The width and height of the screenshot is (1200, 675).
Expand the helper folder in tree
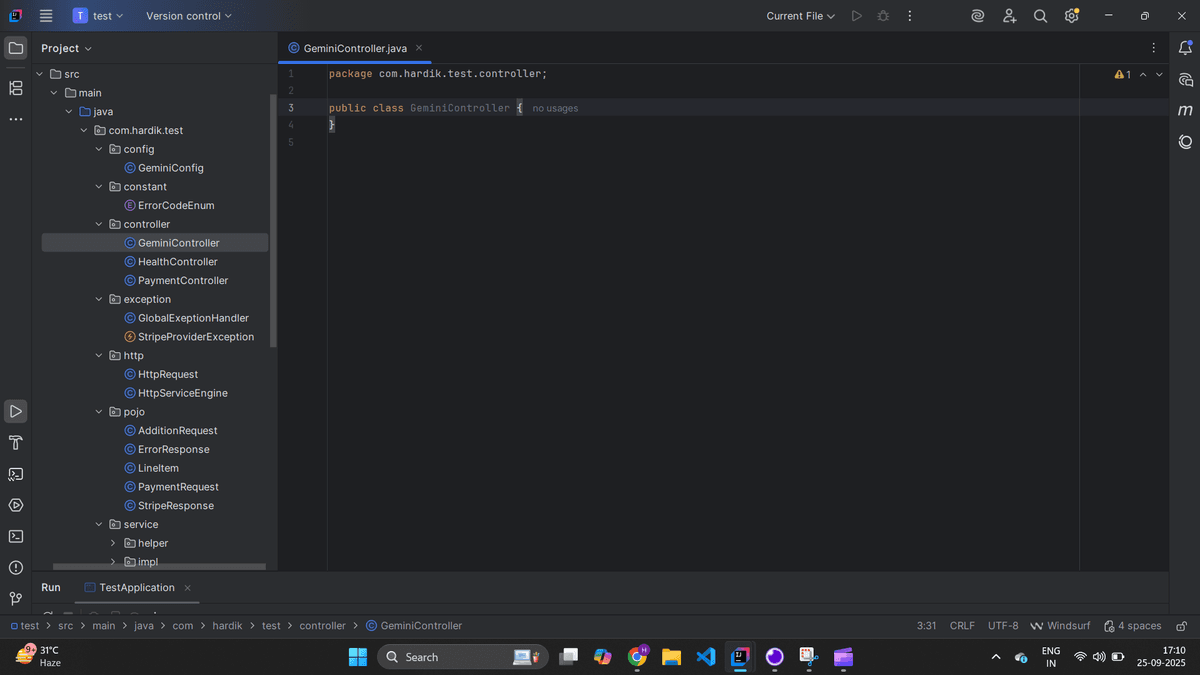(x=113, y=543)
